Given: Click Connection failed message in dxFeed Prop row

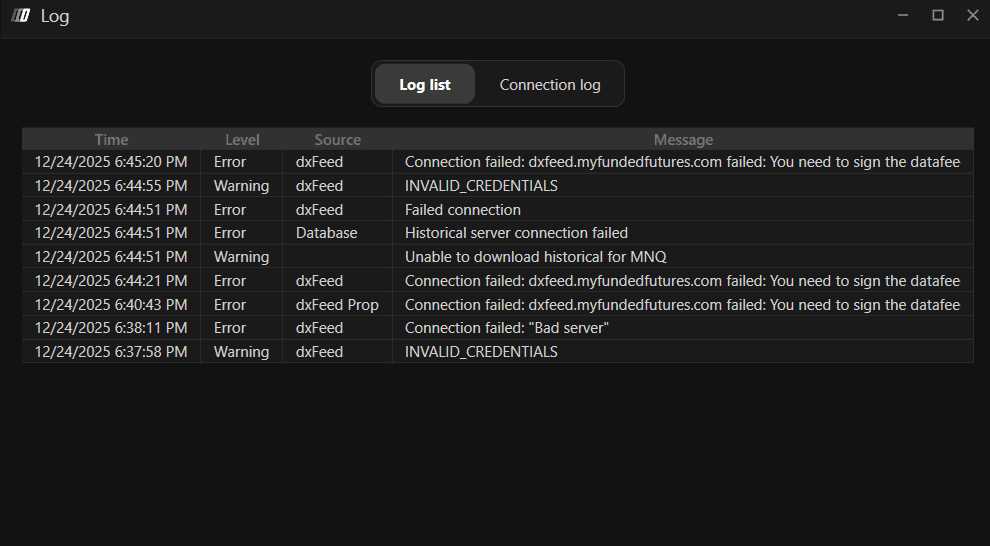Looking at the screenshot, I should pyautogui.click(x=683, y=305).
